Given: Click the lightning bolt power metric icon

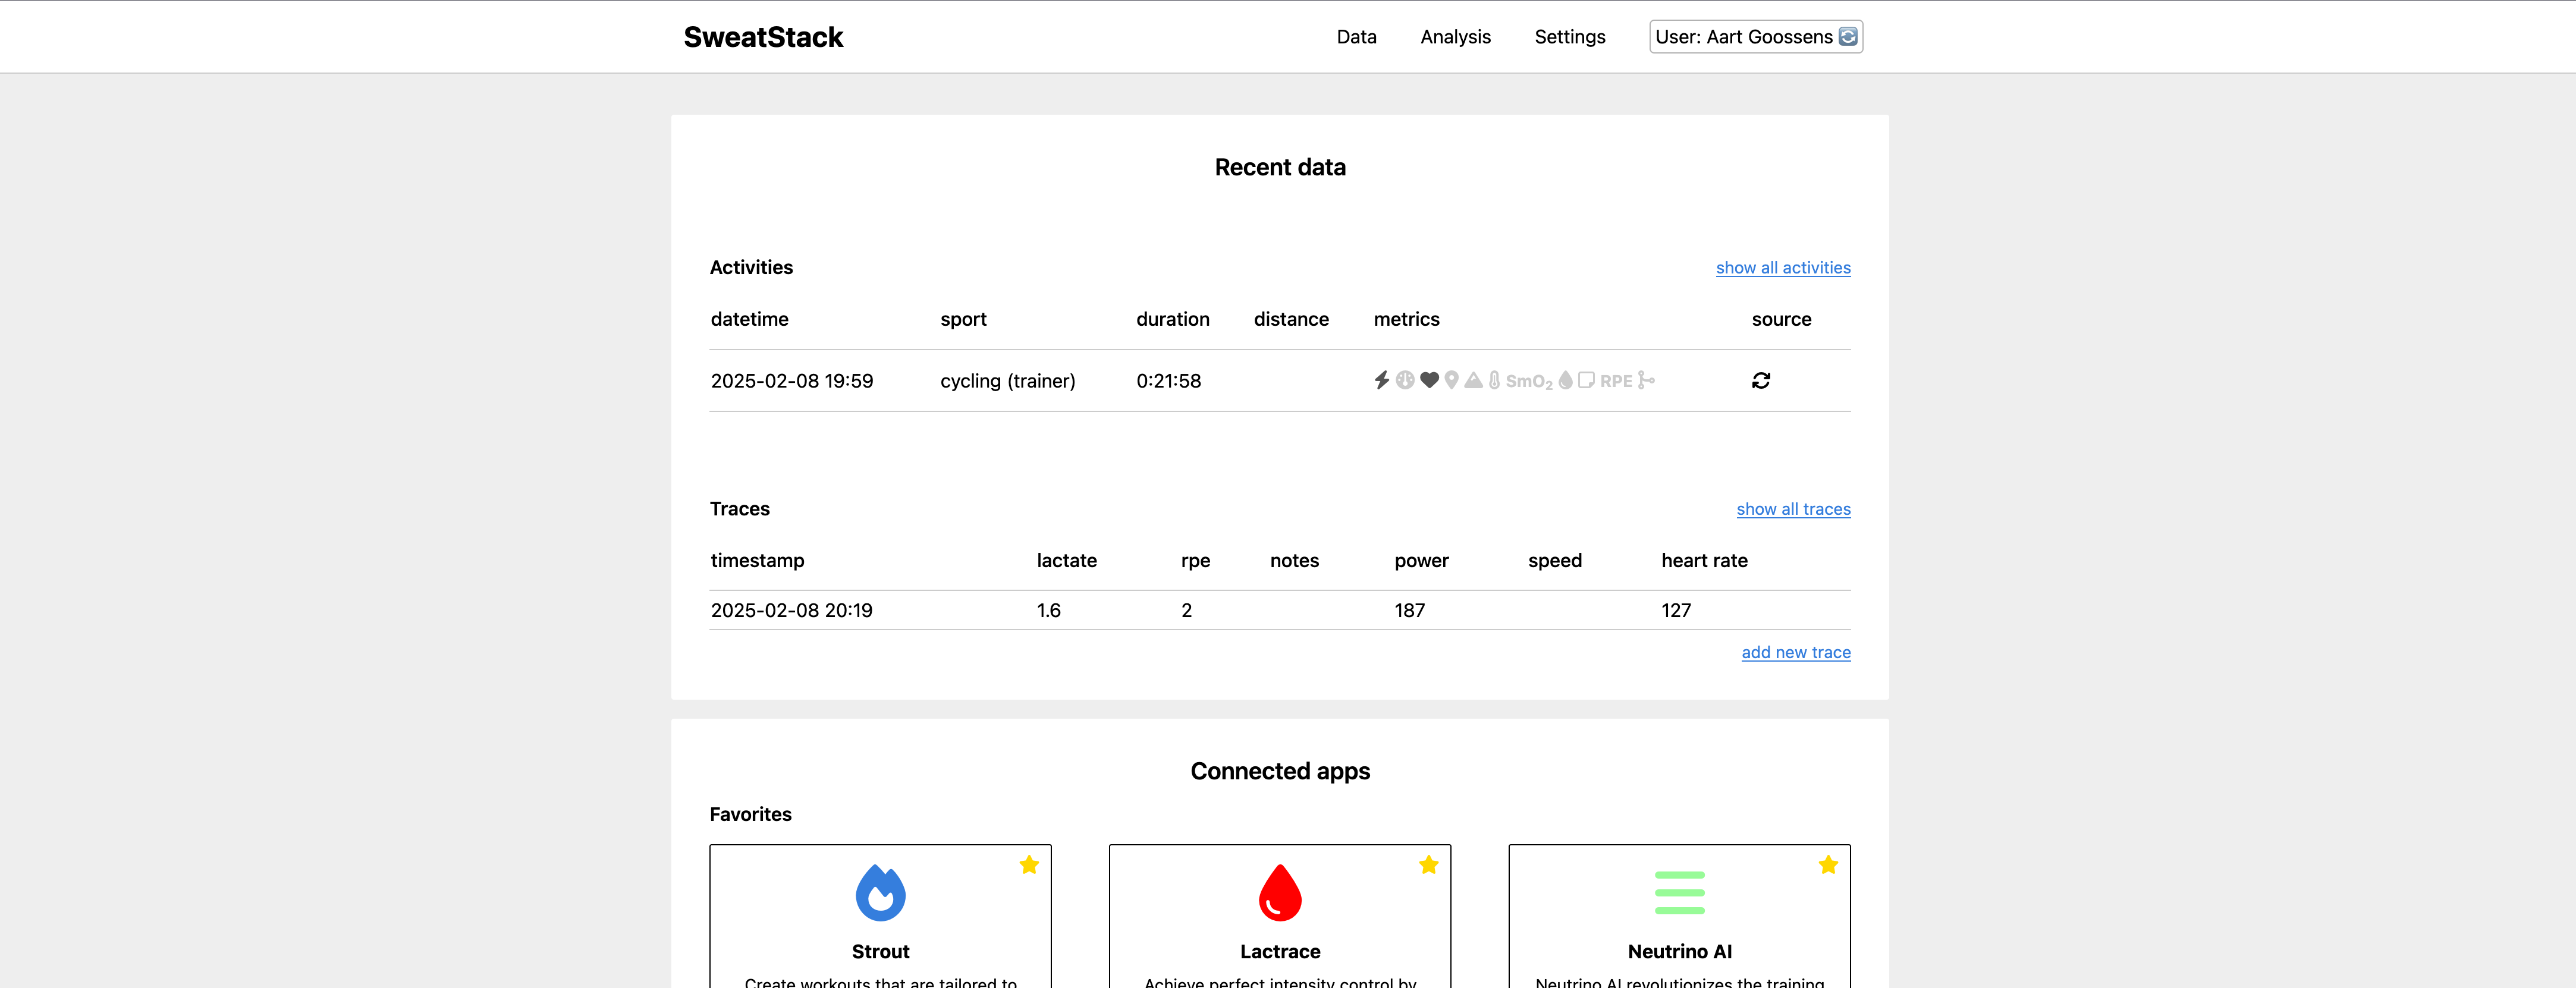Looking at the screenshot, I should click(x=1381, y=380).
